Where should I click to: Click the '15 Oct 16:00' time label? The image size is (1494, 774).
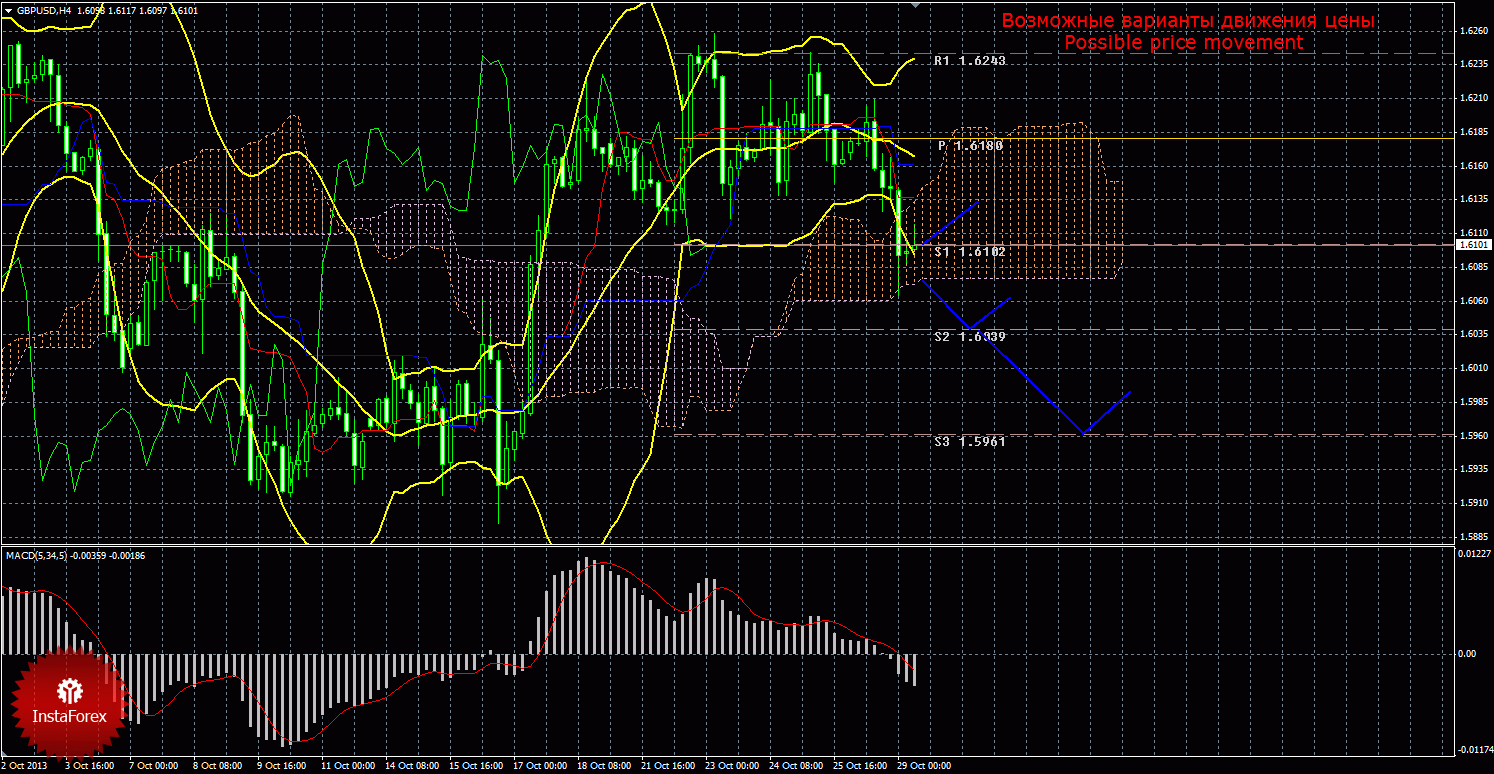476,766
